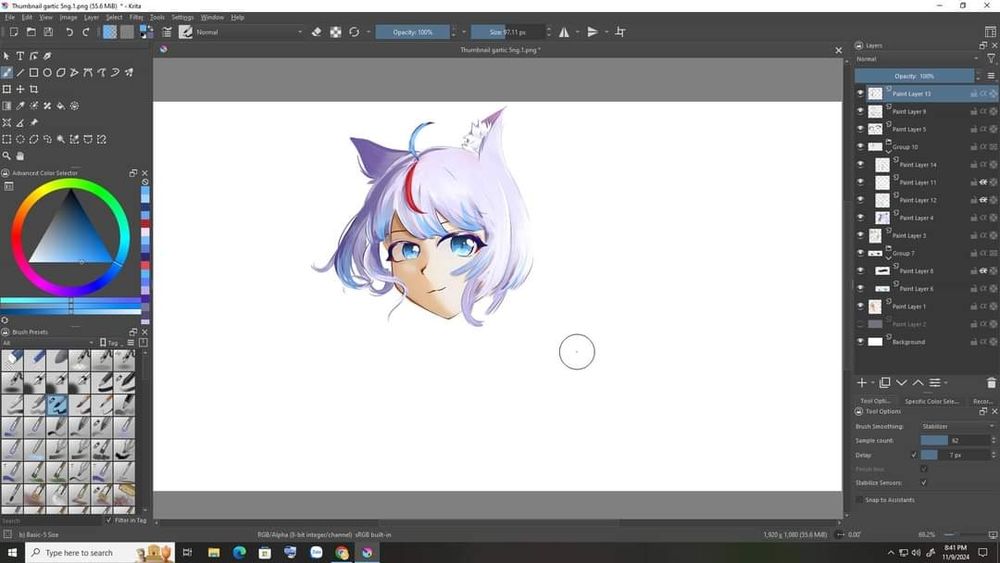Toggle Stabilize Sensors checkbox
This screenshot has height=563, width=1000.
[923, 483]
